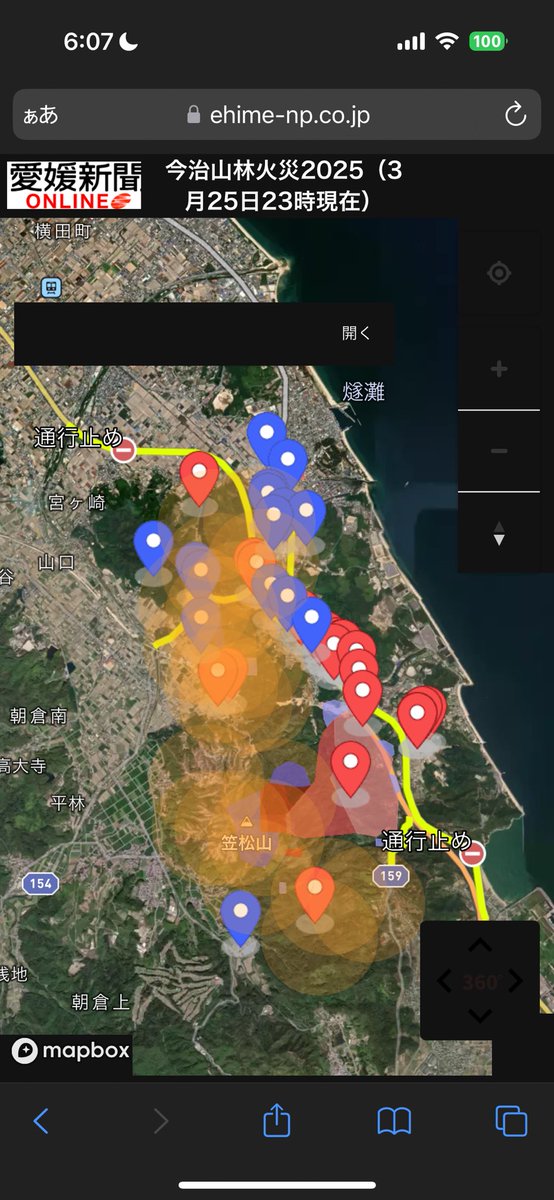Viewport: 554px width, 1200px height.
Task: Tap upper road-closed no-entry sign icon
Action: click(124, 450)
